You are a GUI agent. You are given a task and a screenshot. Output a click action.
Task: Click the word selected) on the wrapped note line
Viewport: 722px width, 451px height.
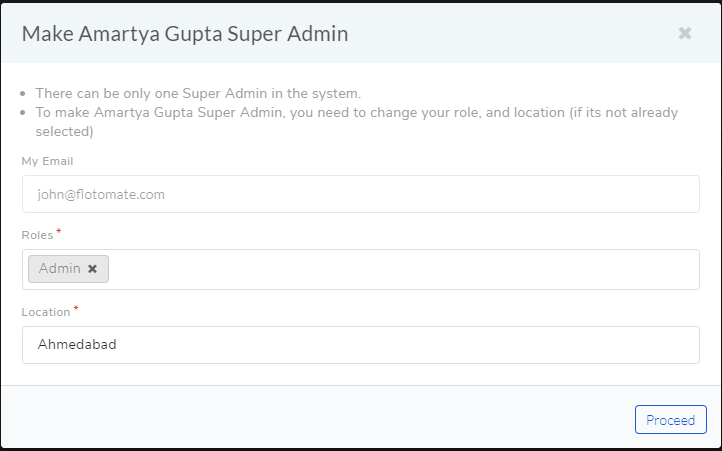pos(64,132)
